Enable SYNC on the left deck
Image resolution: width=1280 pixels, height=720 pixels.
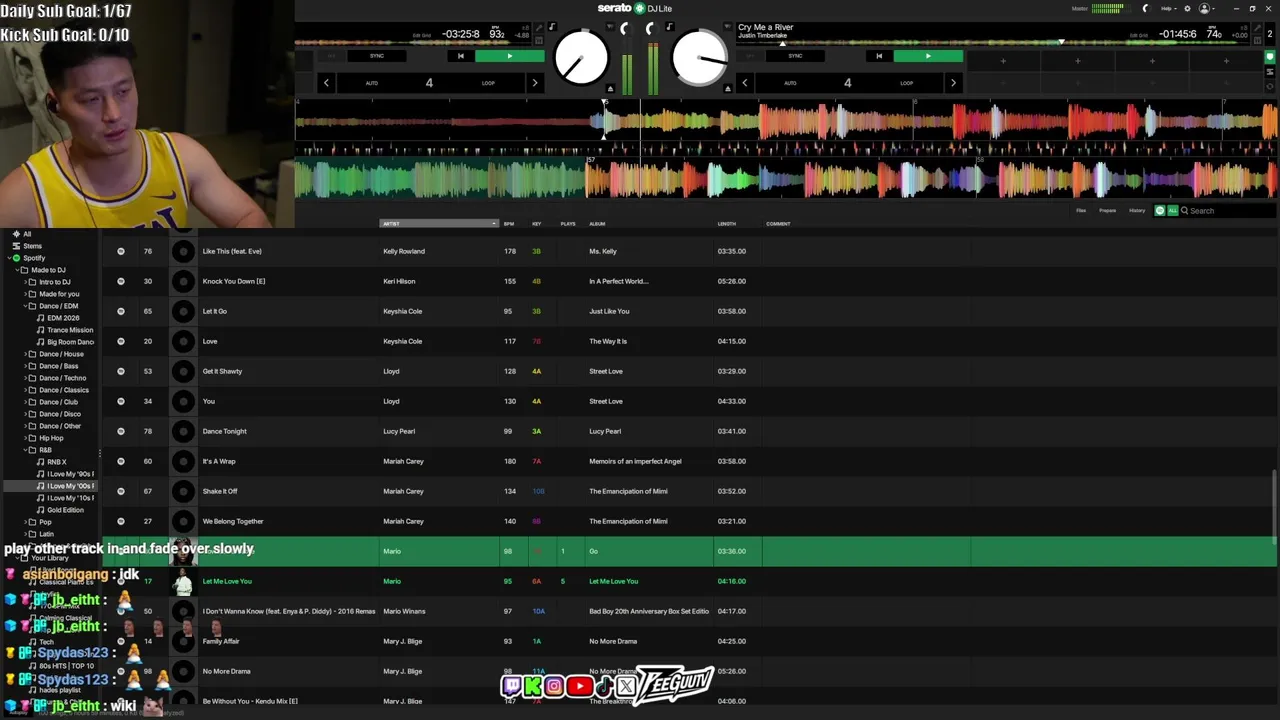pos(377,56)
